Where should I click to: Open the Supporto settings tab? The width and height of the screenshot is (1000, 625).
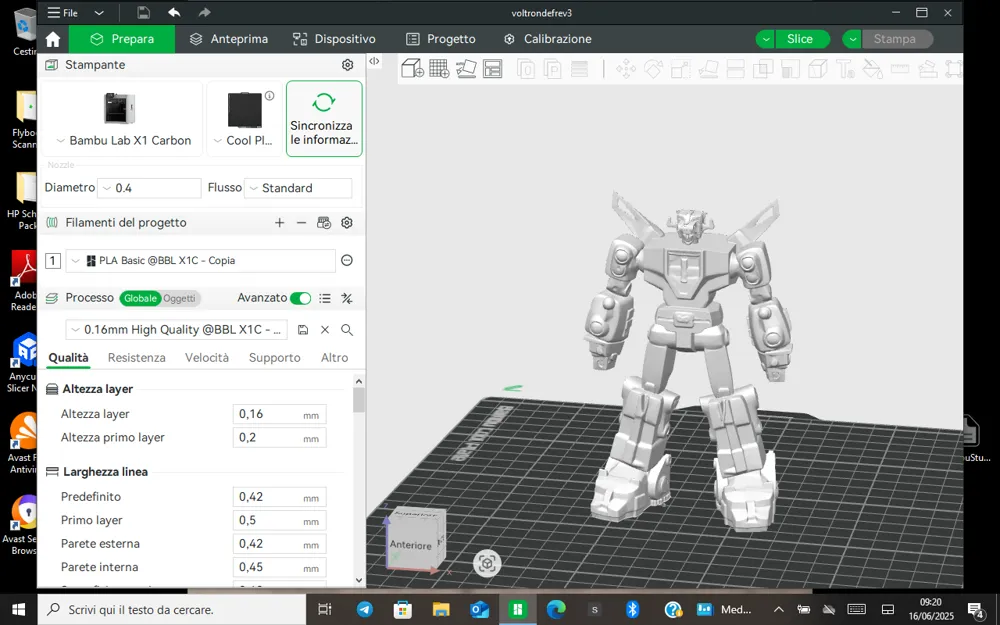(x=274, y=358)
